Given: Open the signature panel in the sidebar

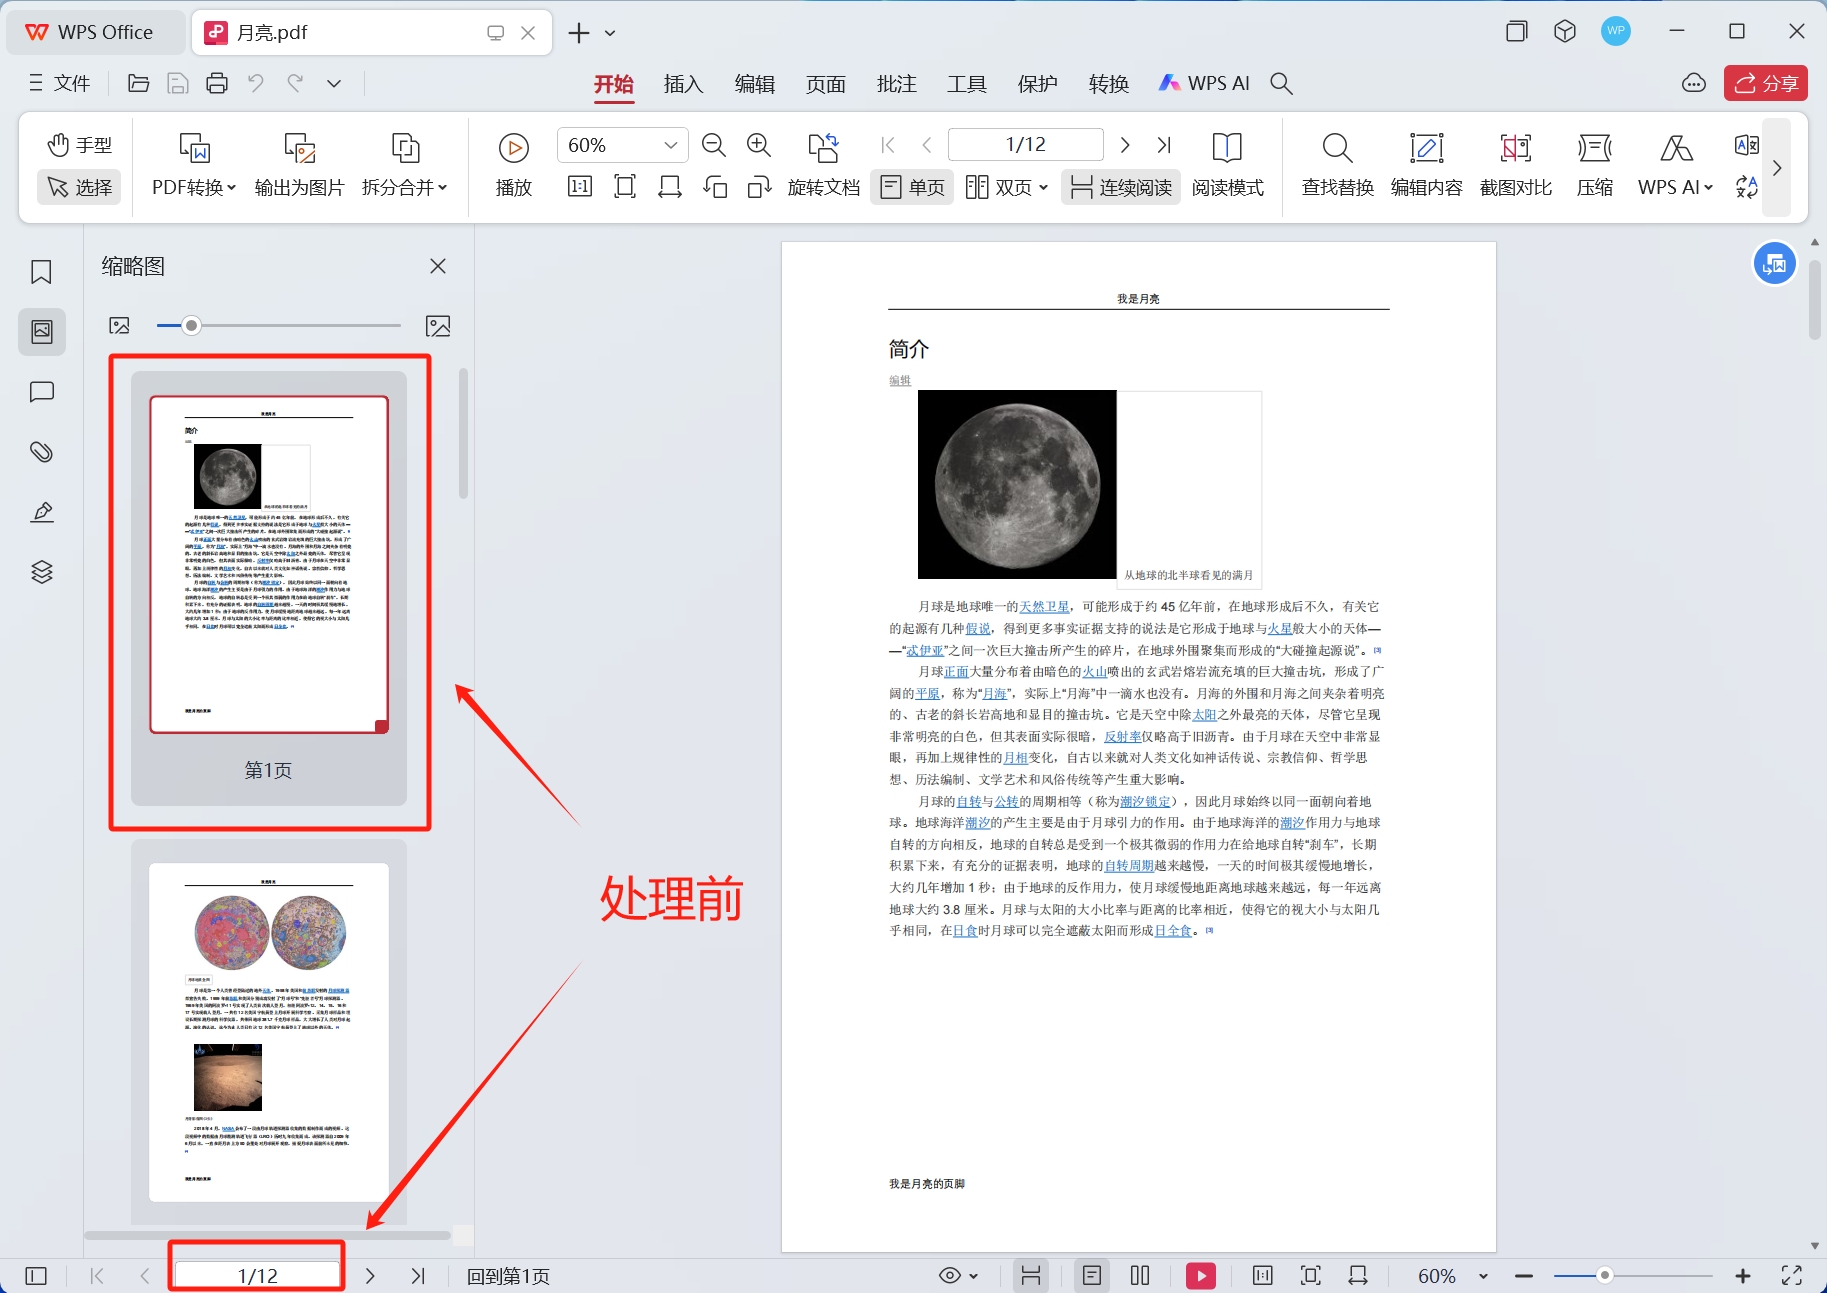Looking at the screenshot, I should [41, 511].
